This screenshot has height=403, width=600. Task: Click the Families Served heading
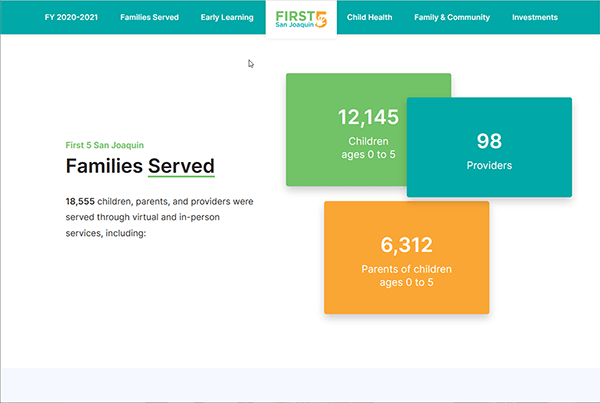click(140, 166)
